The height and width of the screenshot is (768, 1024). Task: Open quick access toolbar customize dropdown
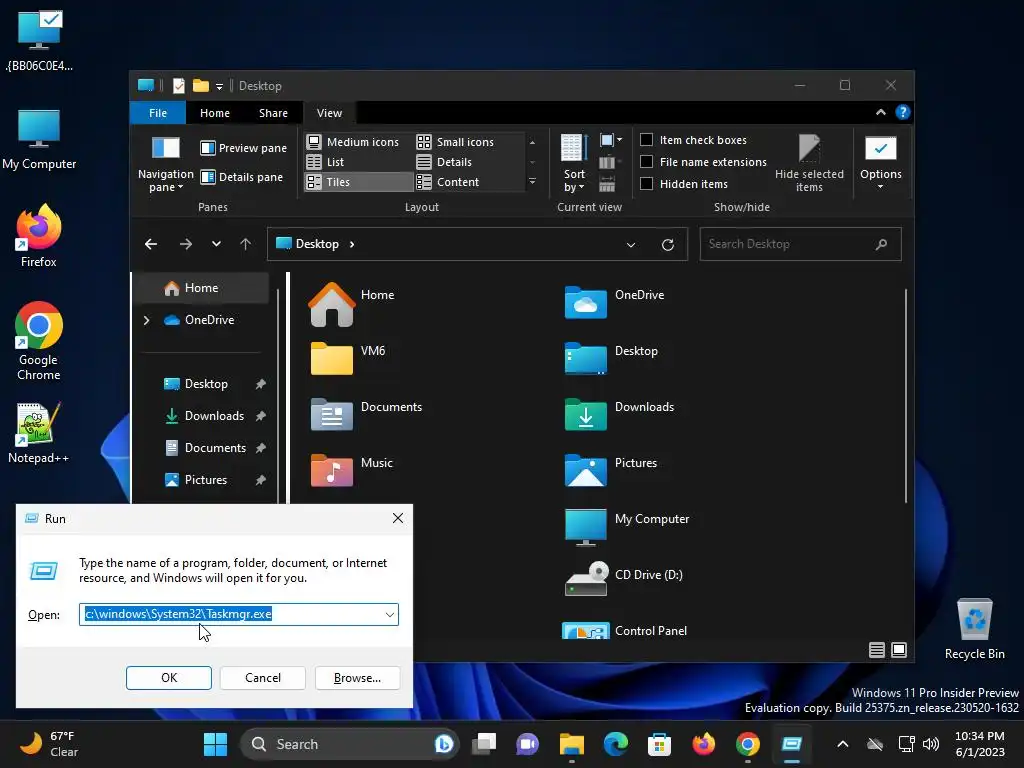219,86
